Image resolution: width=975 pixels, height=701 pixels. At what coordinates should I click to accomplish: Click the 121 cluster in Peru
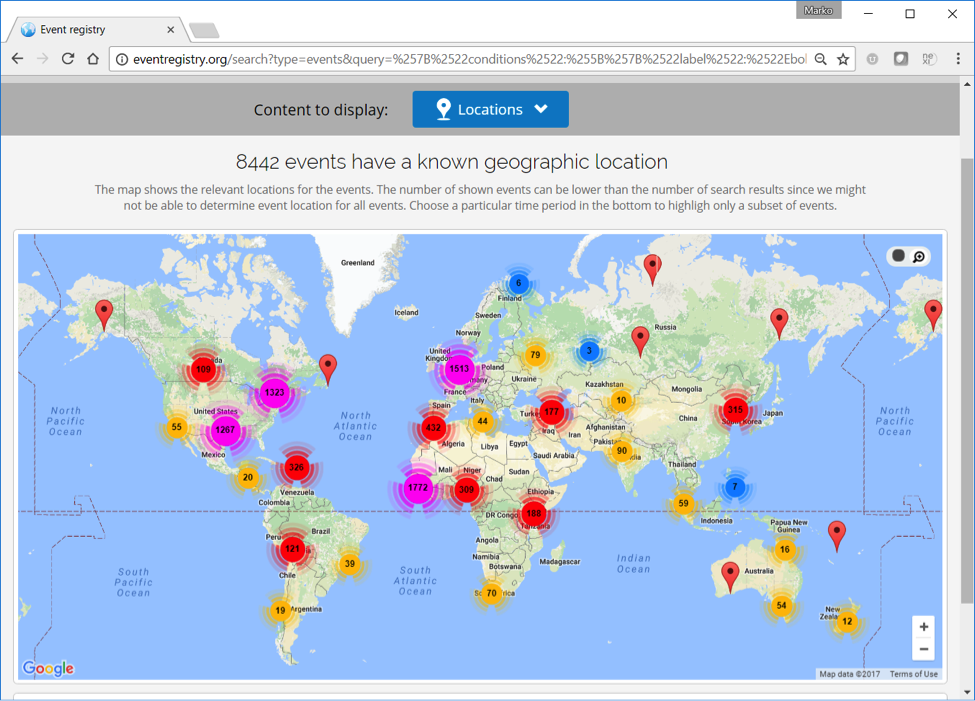click(292, 549)
